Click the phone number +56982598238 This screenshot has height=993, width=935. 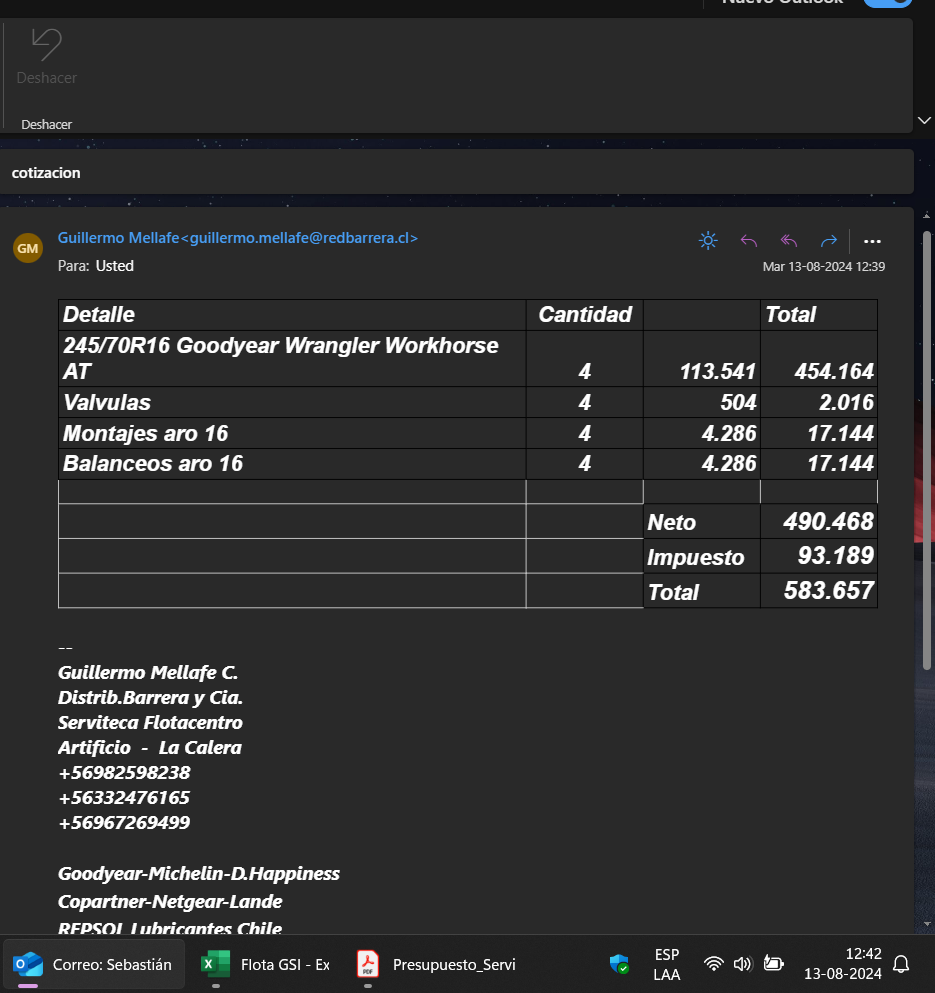coord(124,773)
